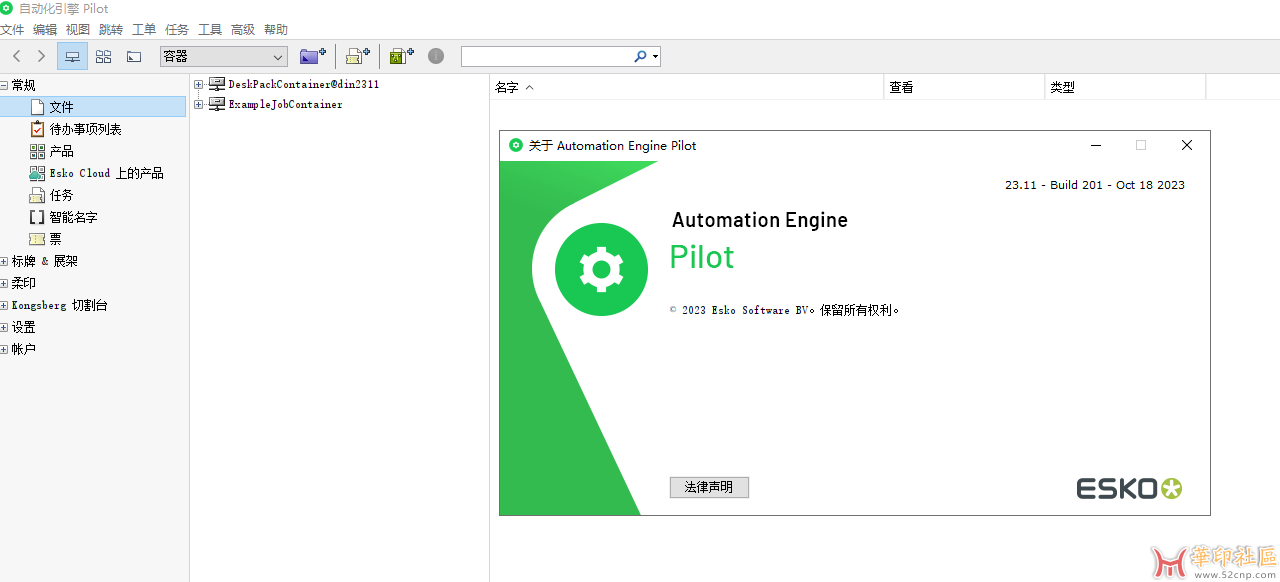Expand the ExampleJobContainer tree node
This screenshot has height=582, width=1280.
coord(198,105)
